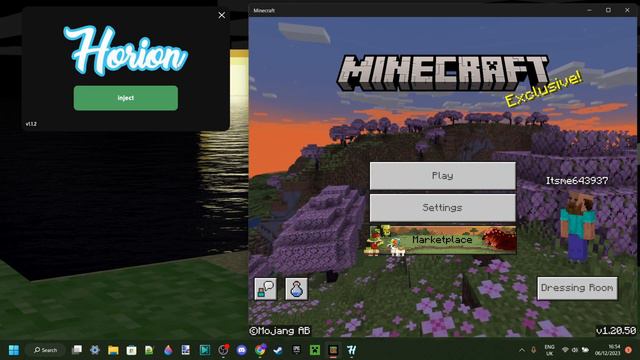Click the taskbar Search box

[45, 350]
